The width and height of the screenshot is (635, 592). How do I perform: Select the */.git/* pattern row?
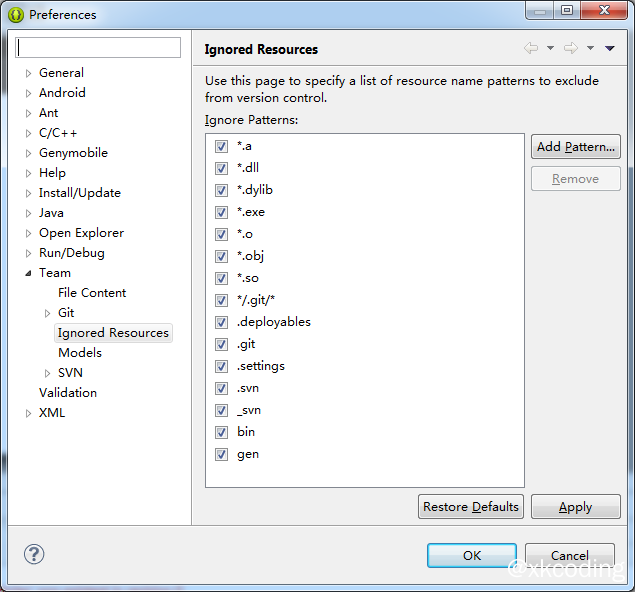click(257, 300)
